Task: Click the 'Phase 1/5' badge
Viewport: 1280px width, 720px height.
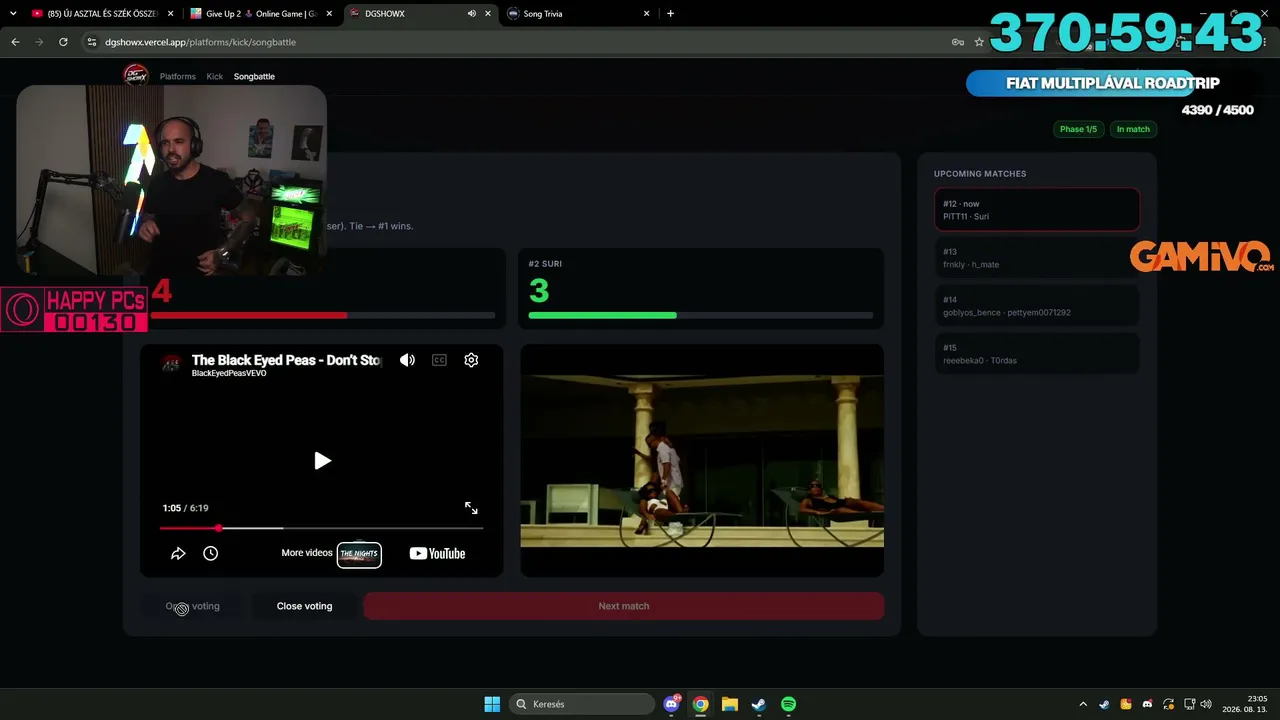Action: (x=1078, y=129)
